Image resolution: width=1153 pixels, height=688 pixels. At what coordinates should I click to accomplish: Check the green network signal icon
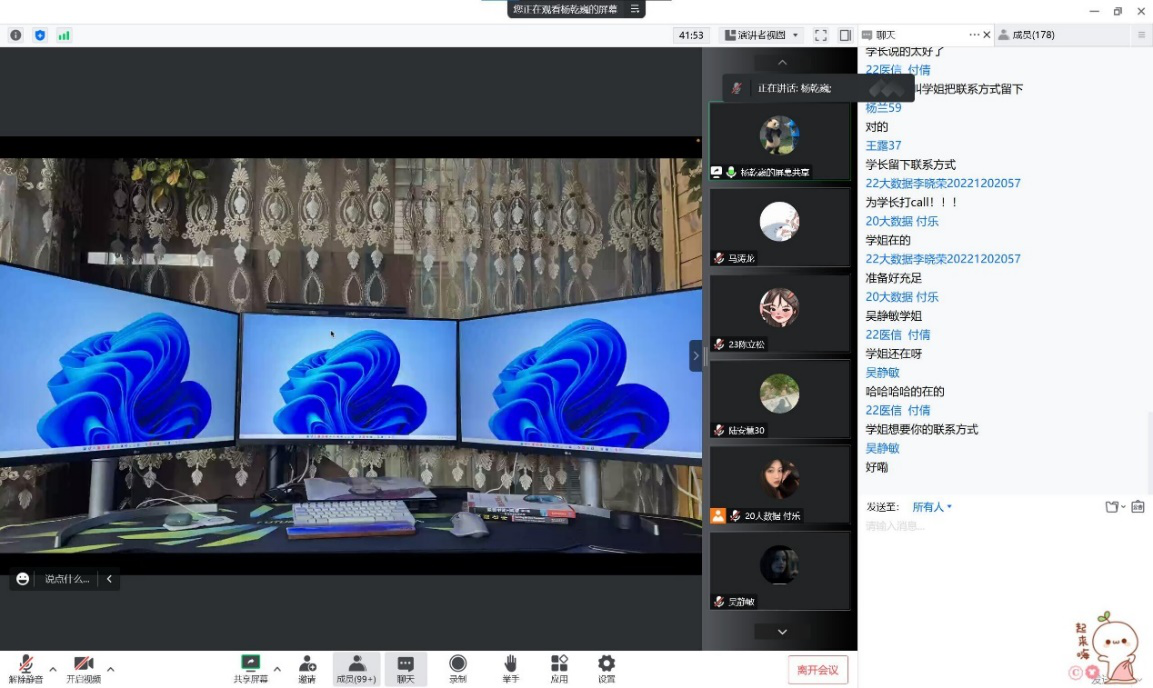[64, 35]
